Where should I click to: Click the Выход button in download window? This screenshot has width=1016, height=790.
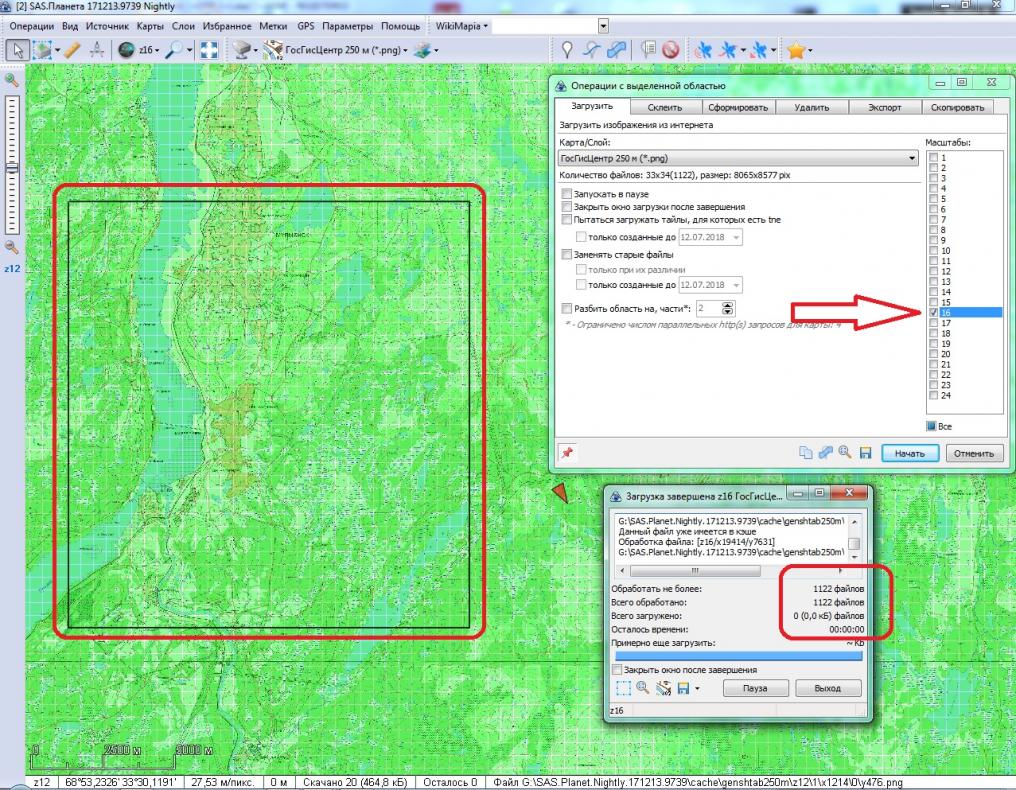(827, 688)
